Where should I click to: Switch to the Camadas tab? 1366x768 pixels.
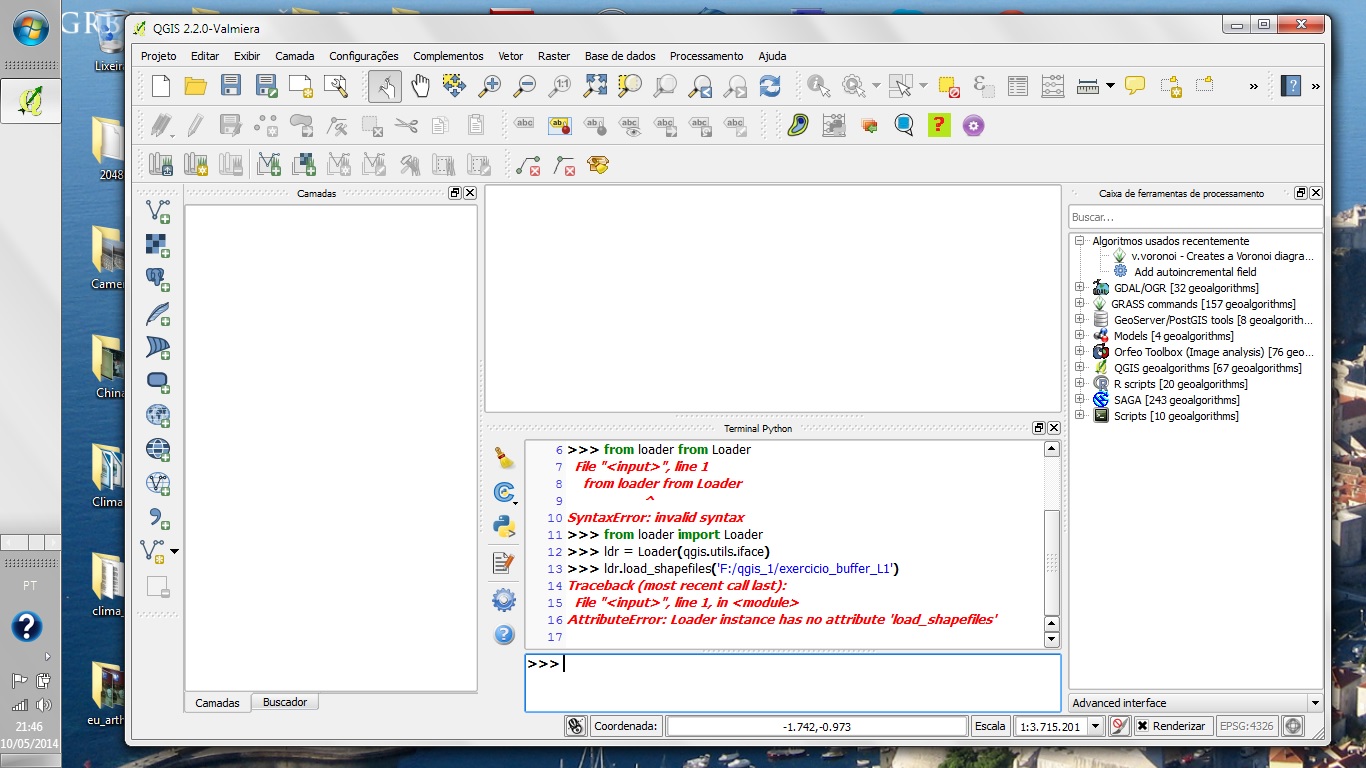click(218, 703)
